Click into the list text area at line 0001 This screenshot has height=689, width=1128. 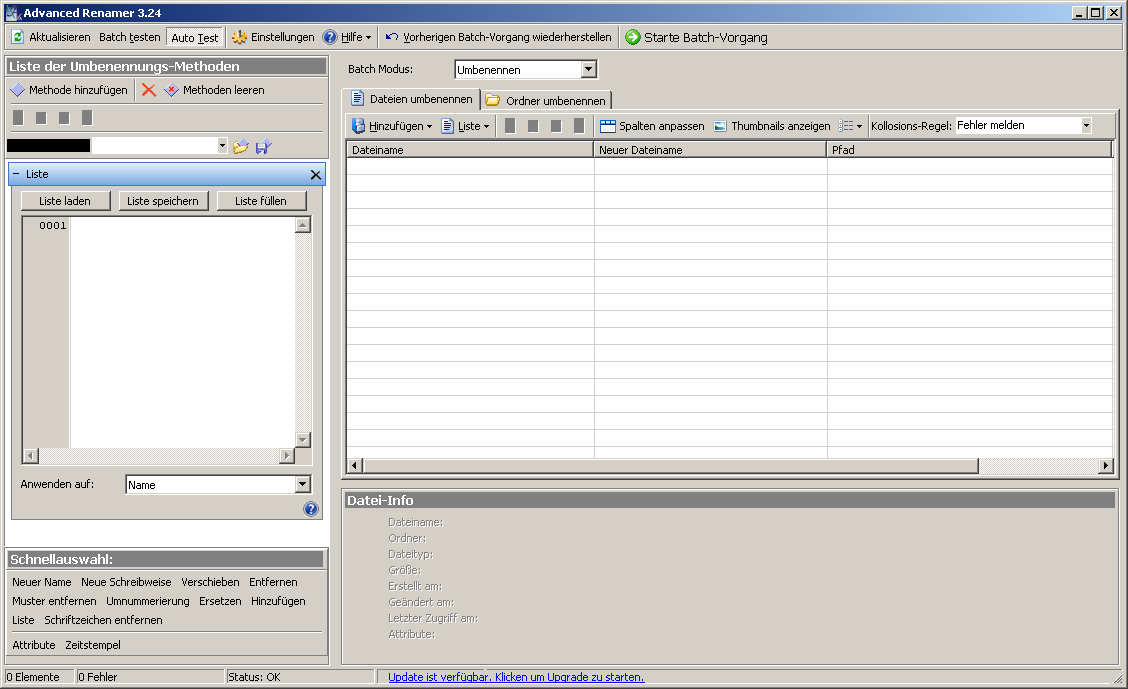click(182, 225)
